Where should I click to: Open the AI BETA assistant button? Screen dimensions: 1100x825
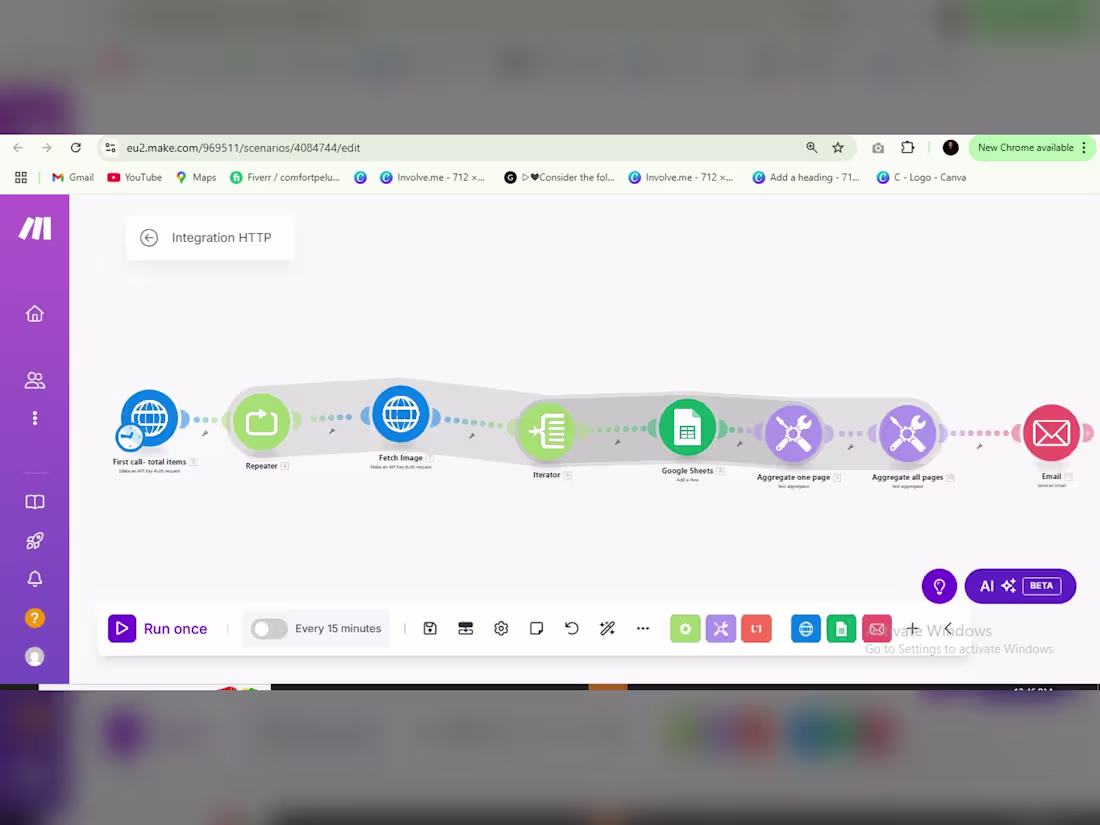click(x=1020, y=586)
